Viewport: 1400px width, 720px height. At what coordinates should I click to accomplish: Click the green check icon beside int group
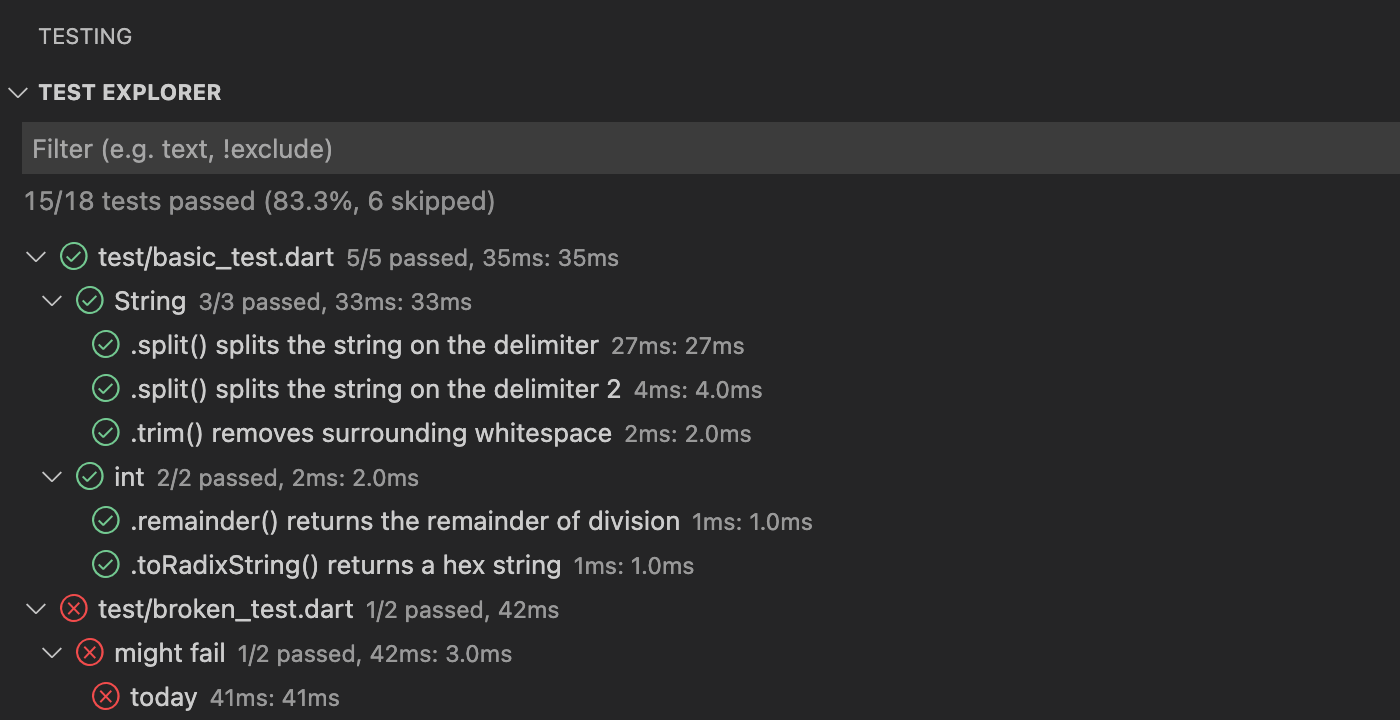tap(90, 477)
